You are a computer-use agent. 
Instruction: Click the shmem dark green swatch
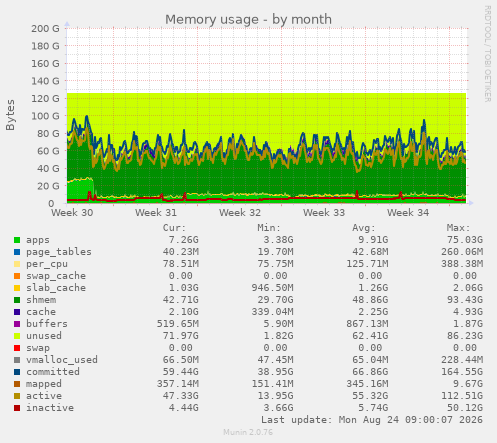click(17, 300)
